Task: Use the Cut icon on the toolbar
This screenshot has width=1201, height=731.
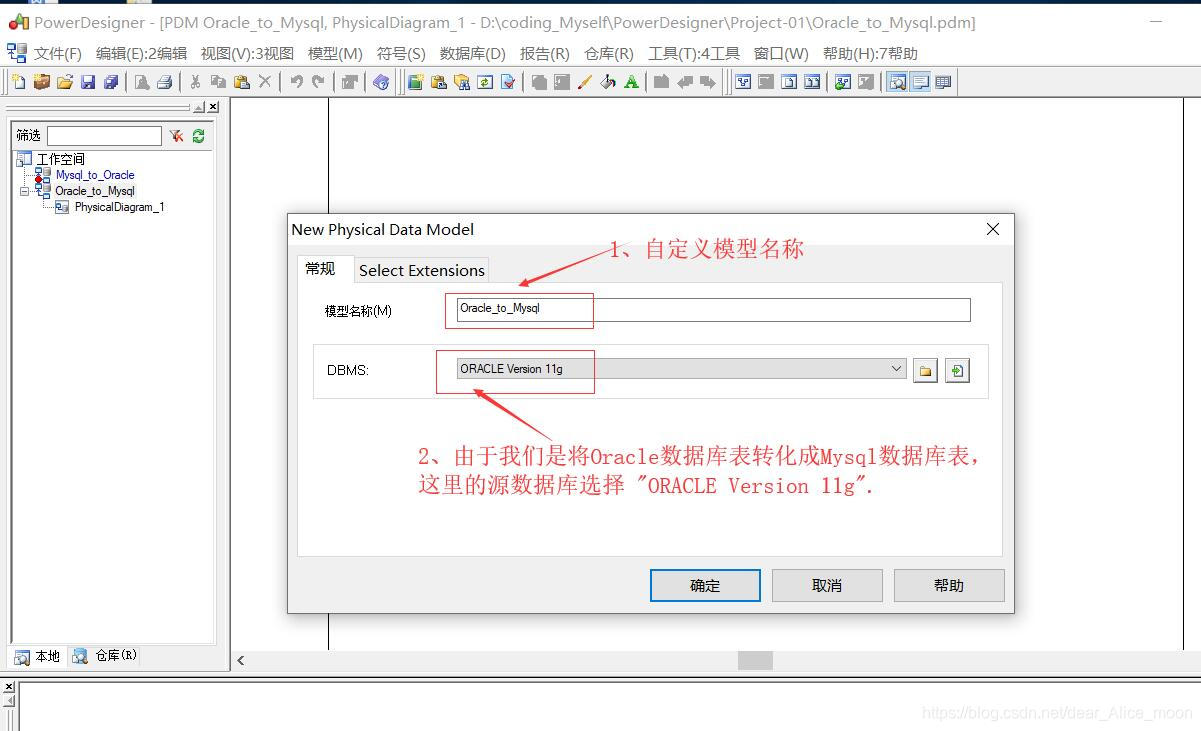Action: click(x=195, y=82)
